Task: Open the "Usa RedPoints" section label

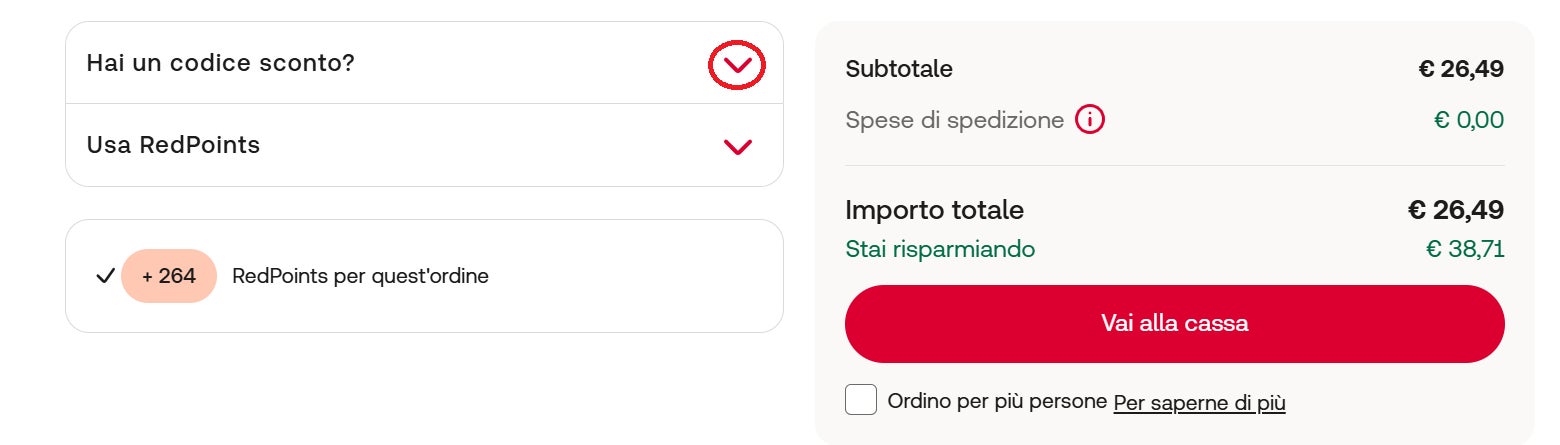Action: (173, 145)
